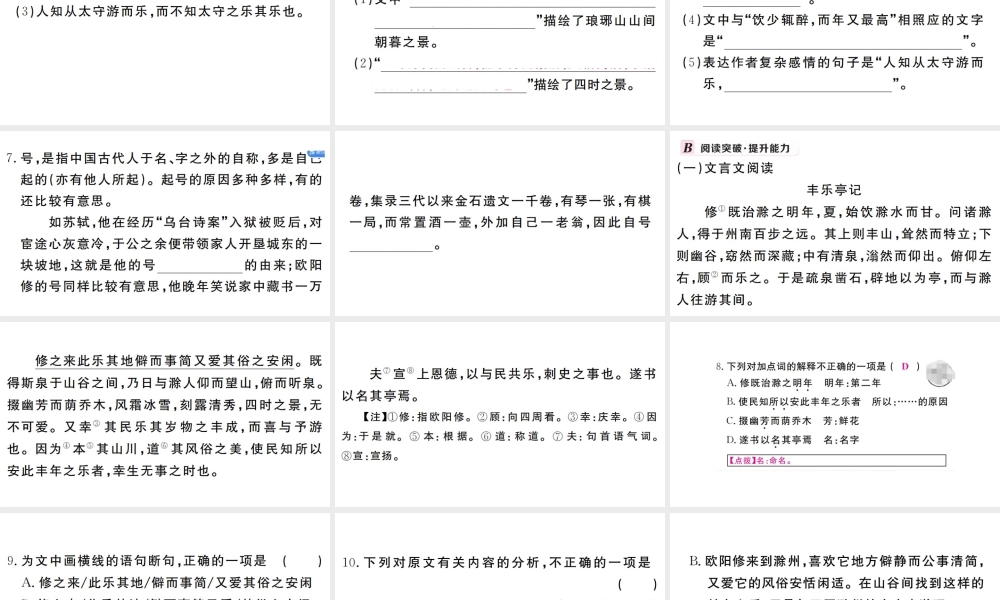Click the answer D in question 8
1000x600 pixels.
tap(904, 366)
